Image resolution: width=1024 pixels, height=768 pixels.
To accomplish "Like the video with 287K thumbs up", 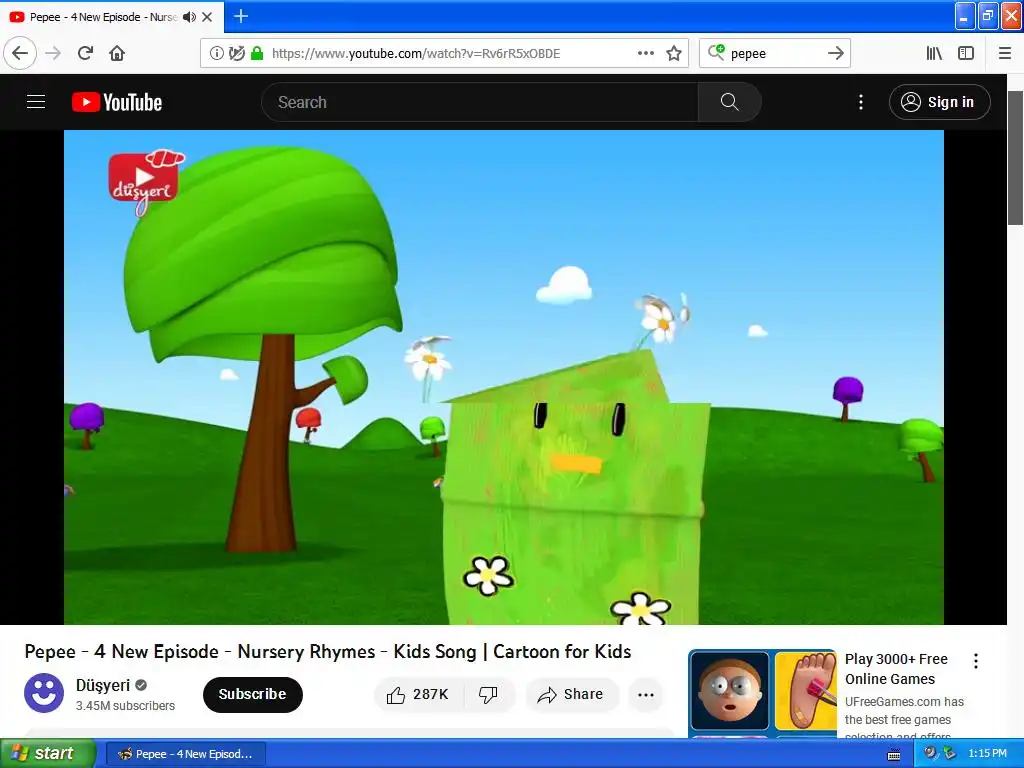I will pos(418,694).
